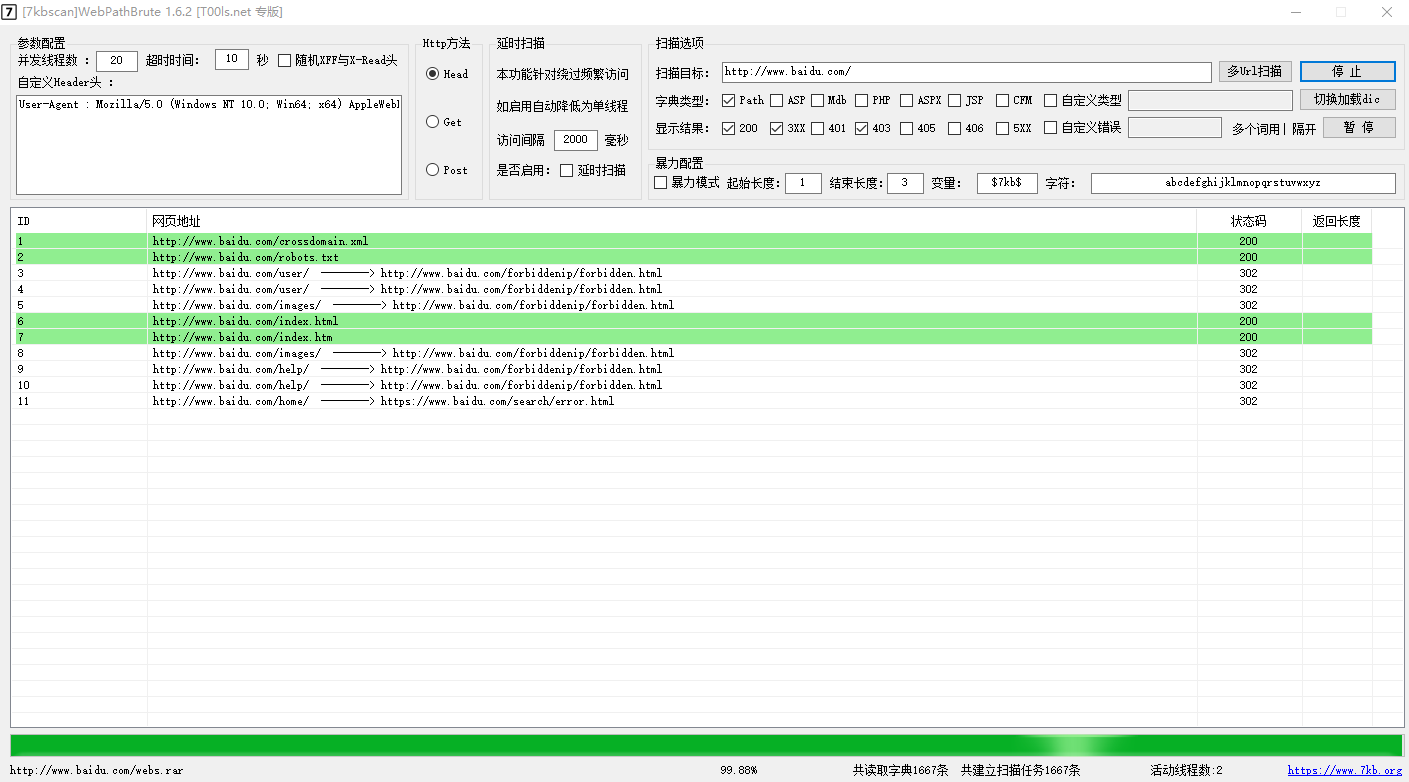Screen dimensions: 1409x782
Task: Select result row 9 for /help/
Action: (692, 369)
